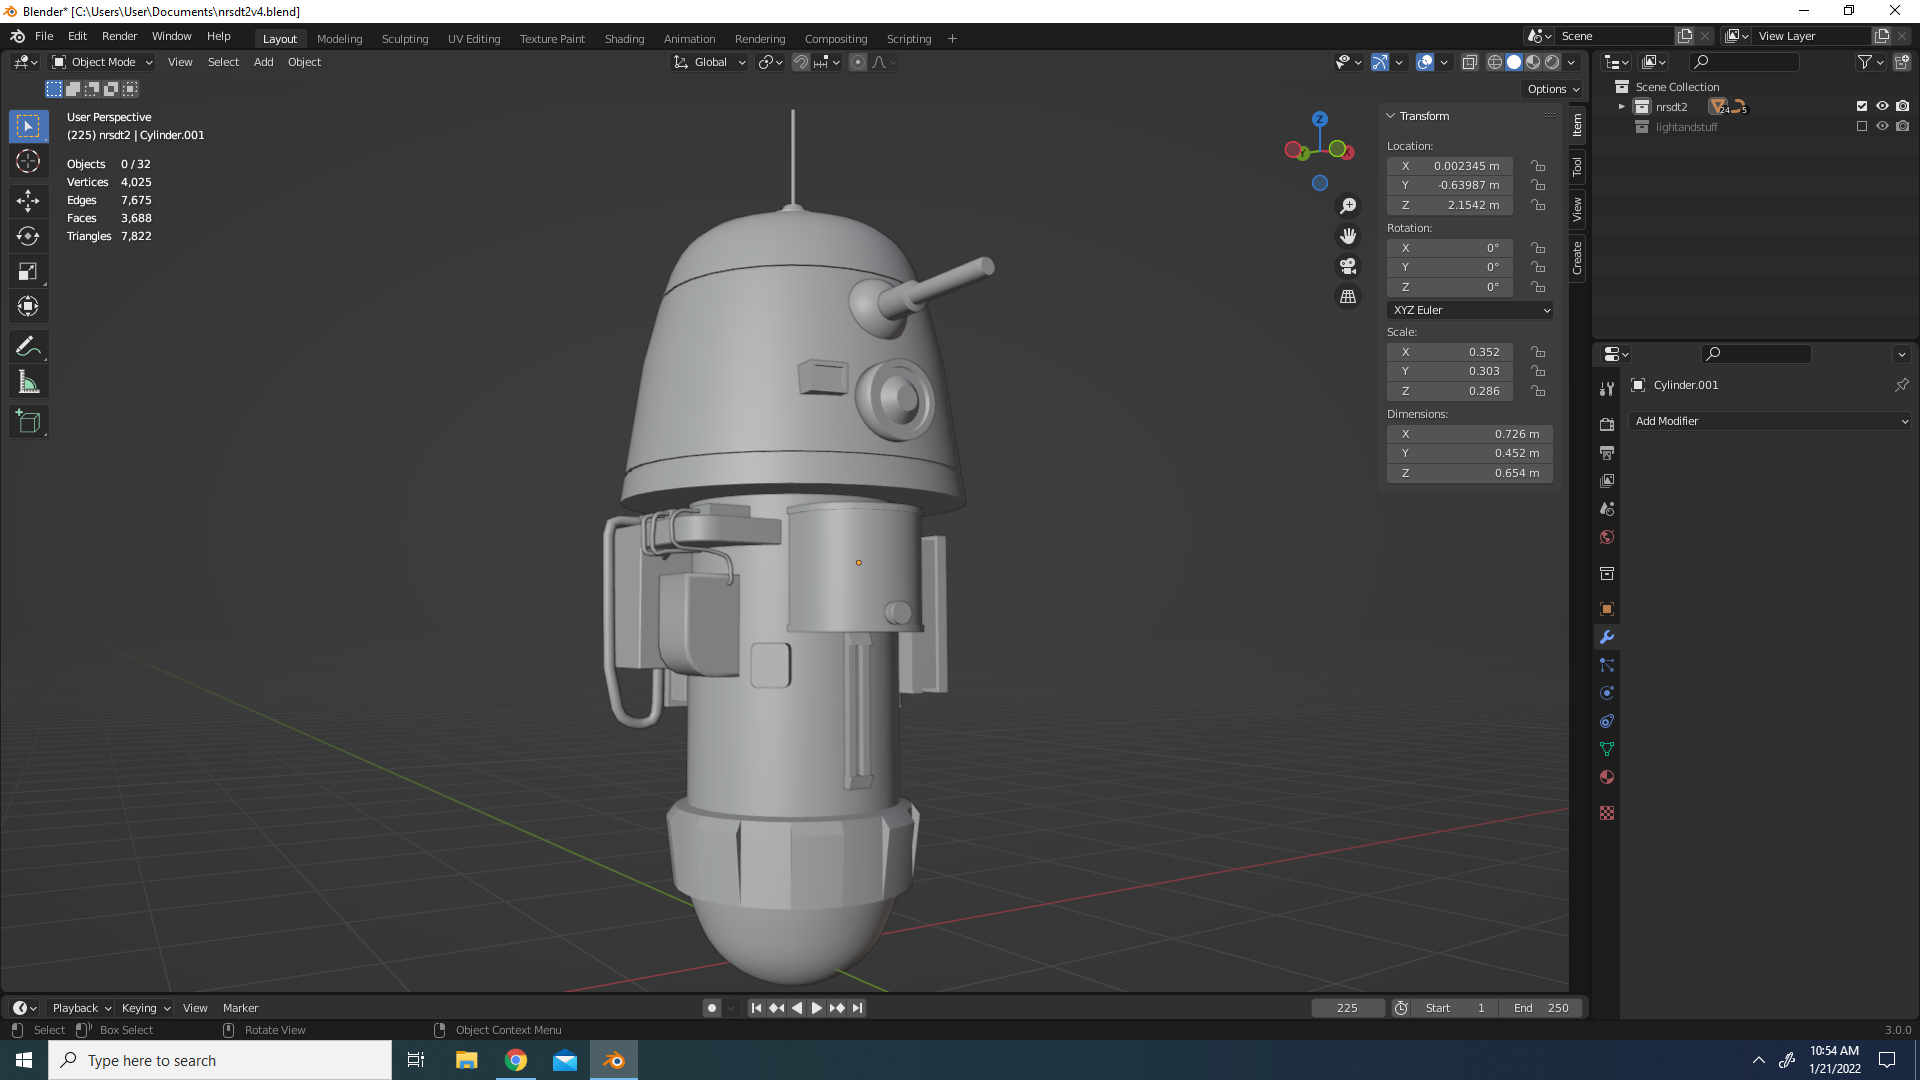Open Global transform orientation dropdown
The image size is (1920, 1080).
click(x=709, y=62)
